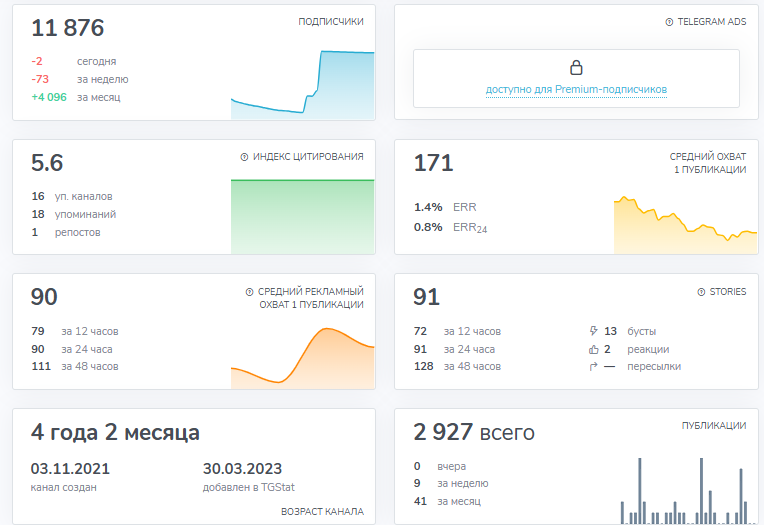Click the бусты link in Stories card
The height and width of the screenshot is (525, 764).
641,331
